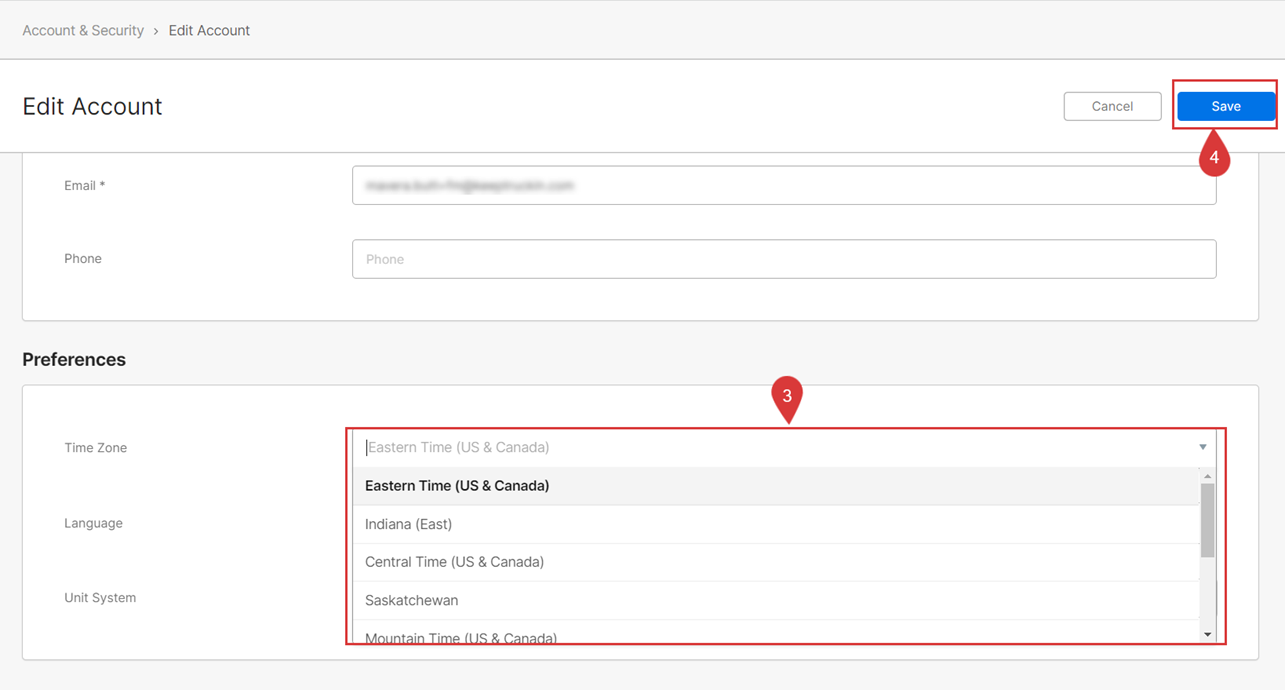Click the dropdown list scroll-down arrow
Viewport: 1285px width, 690px height.
tap(1207, 635)
